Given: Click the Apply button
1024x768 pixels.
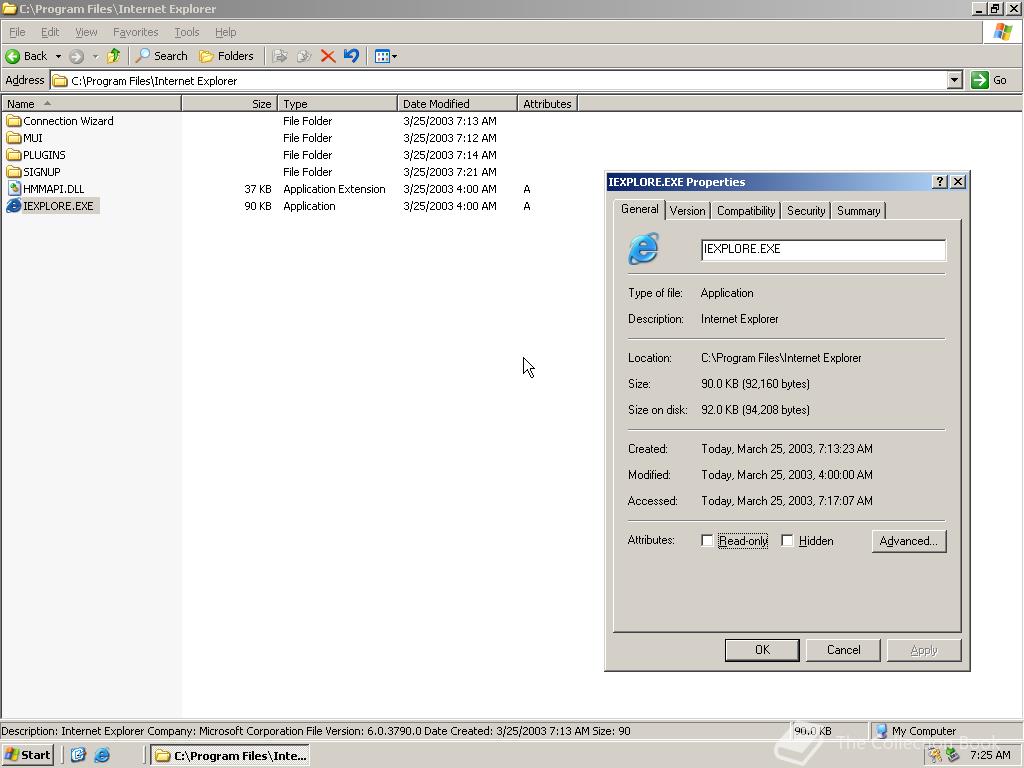Looking at the screenshot, I should (x=923, y=650).
